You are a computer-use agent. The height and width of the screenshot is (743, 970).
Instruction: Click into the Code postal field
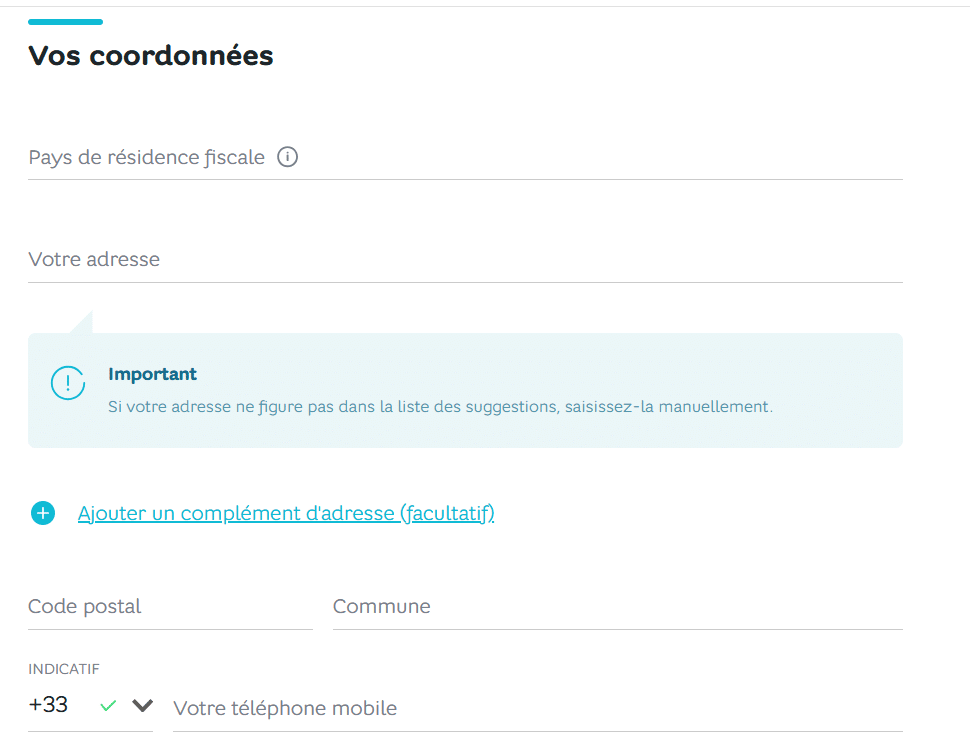pos(170,607)
